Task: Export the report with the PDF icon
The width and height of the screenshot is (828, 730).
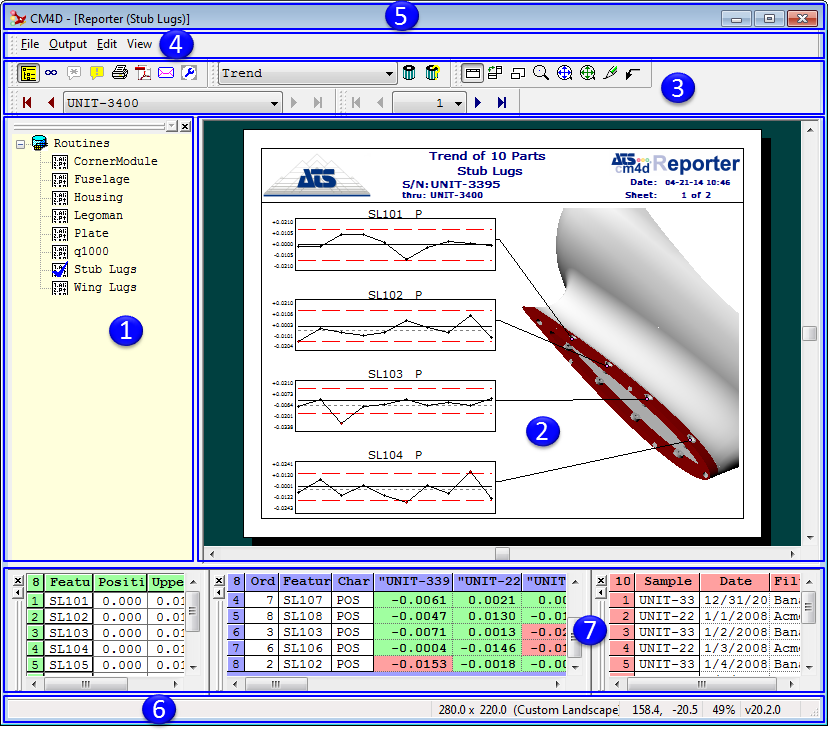Action: click(x=143, y=73)
